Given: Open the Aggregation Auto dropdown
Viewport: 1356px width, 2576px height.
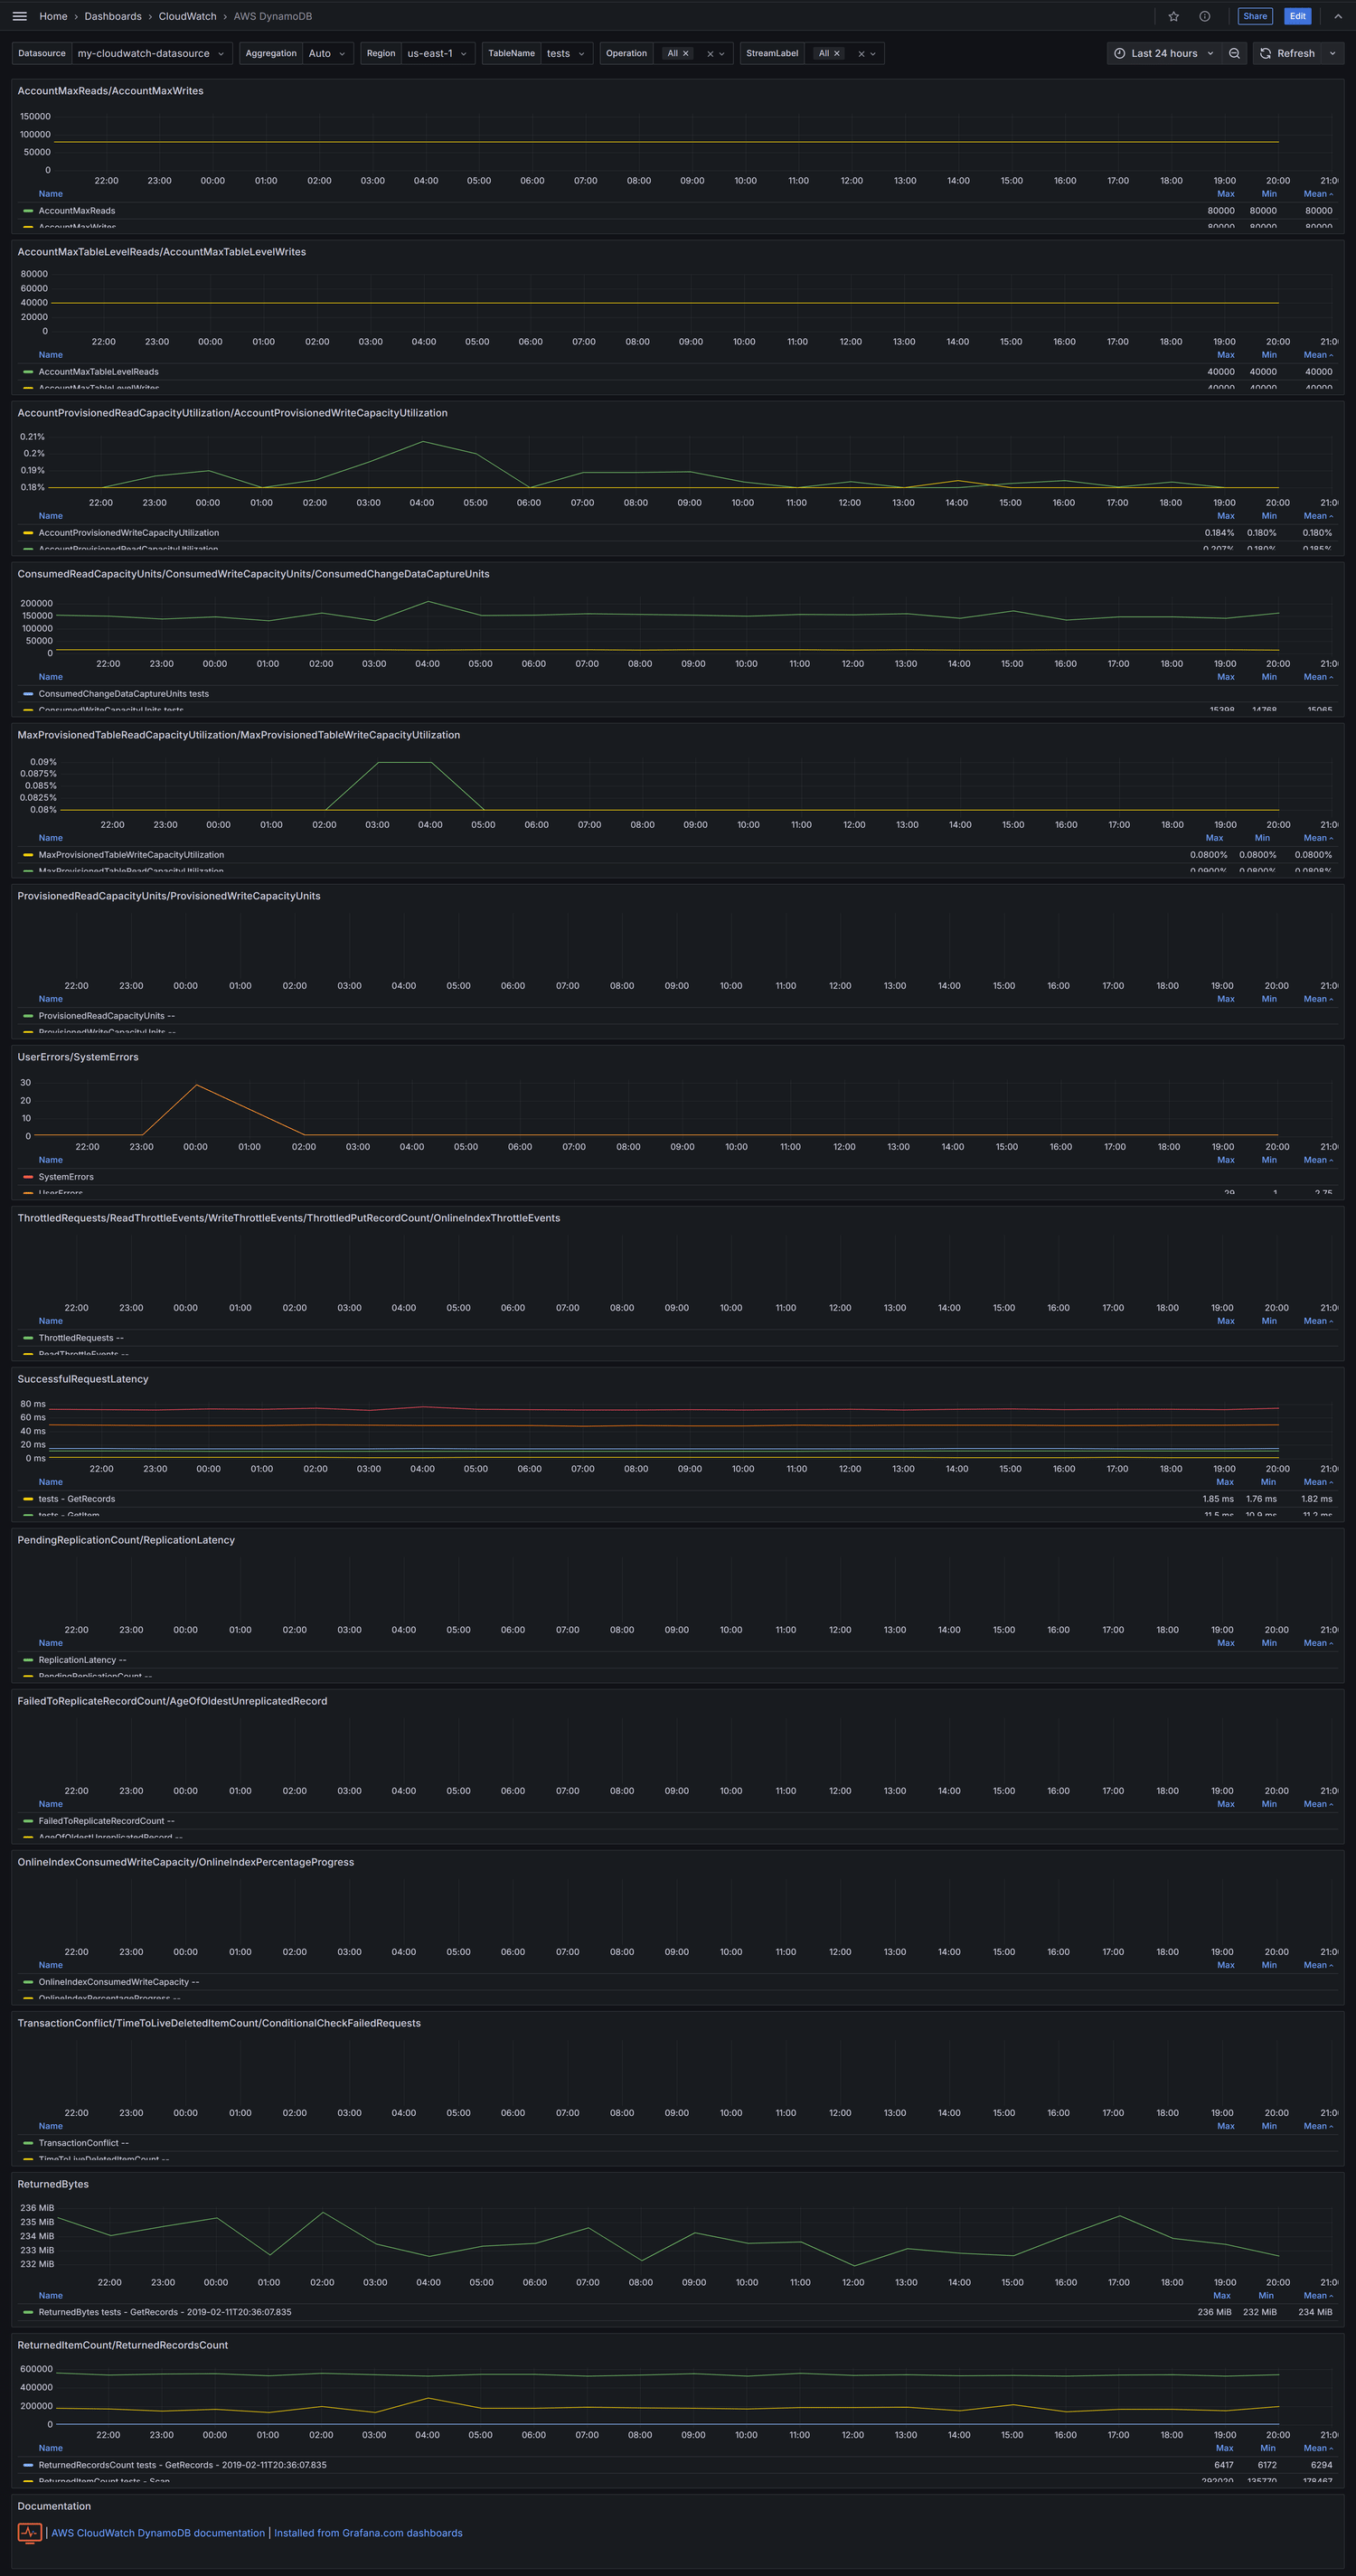Looking at the screenshot, I should [327, 53].
